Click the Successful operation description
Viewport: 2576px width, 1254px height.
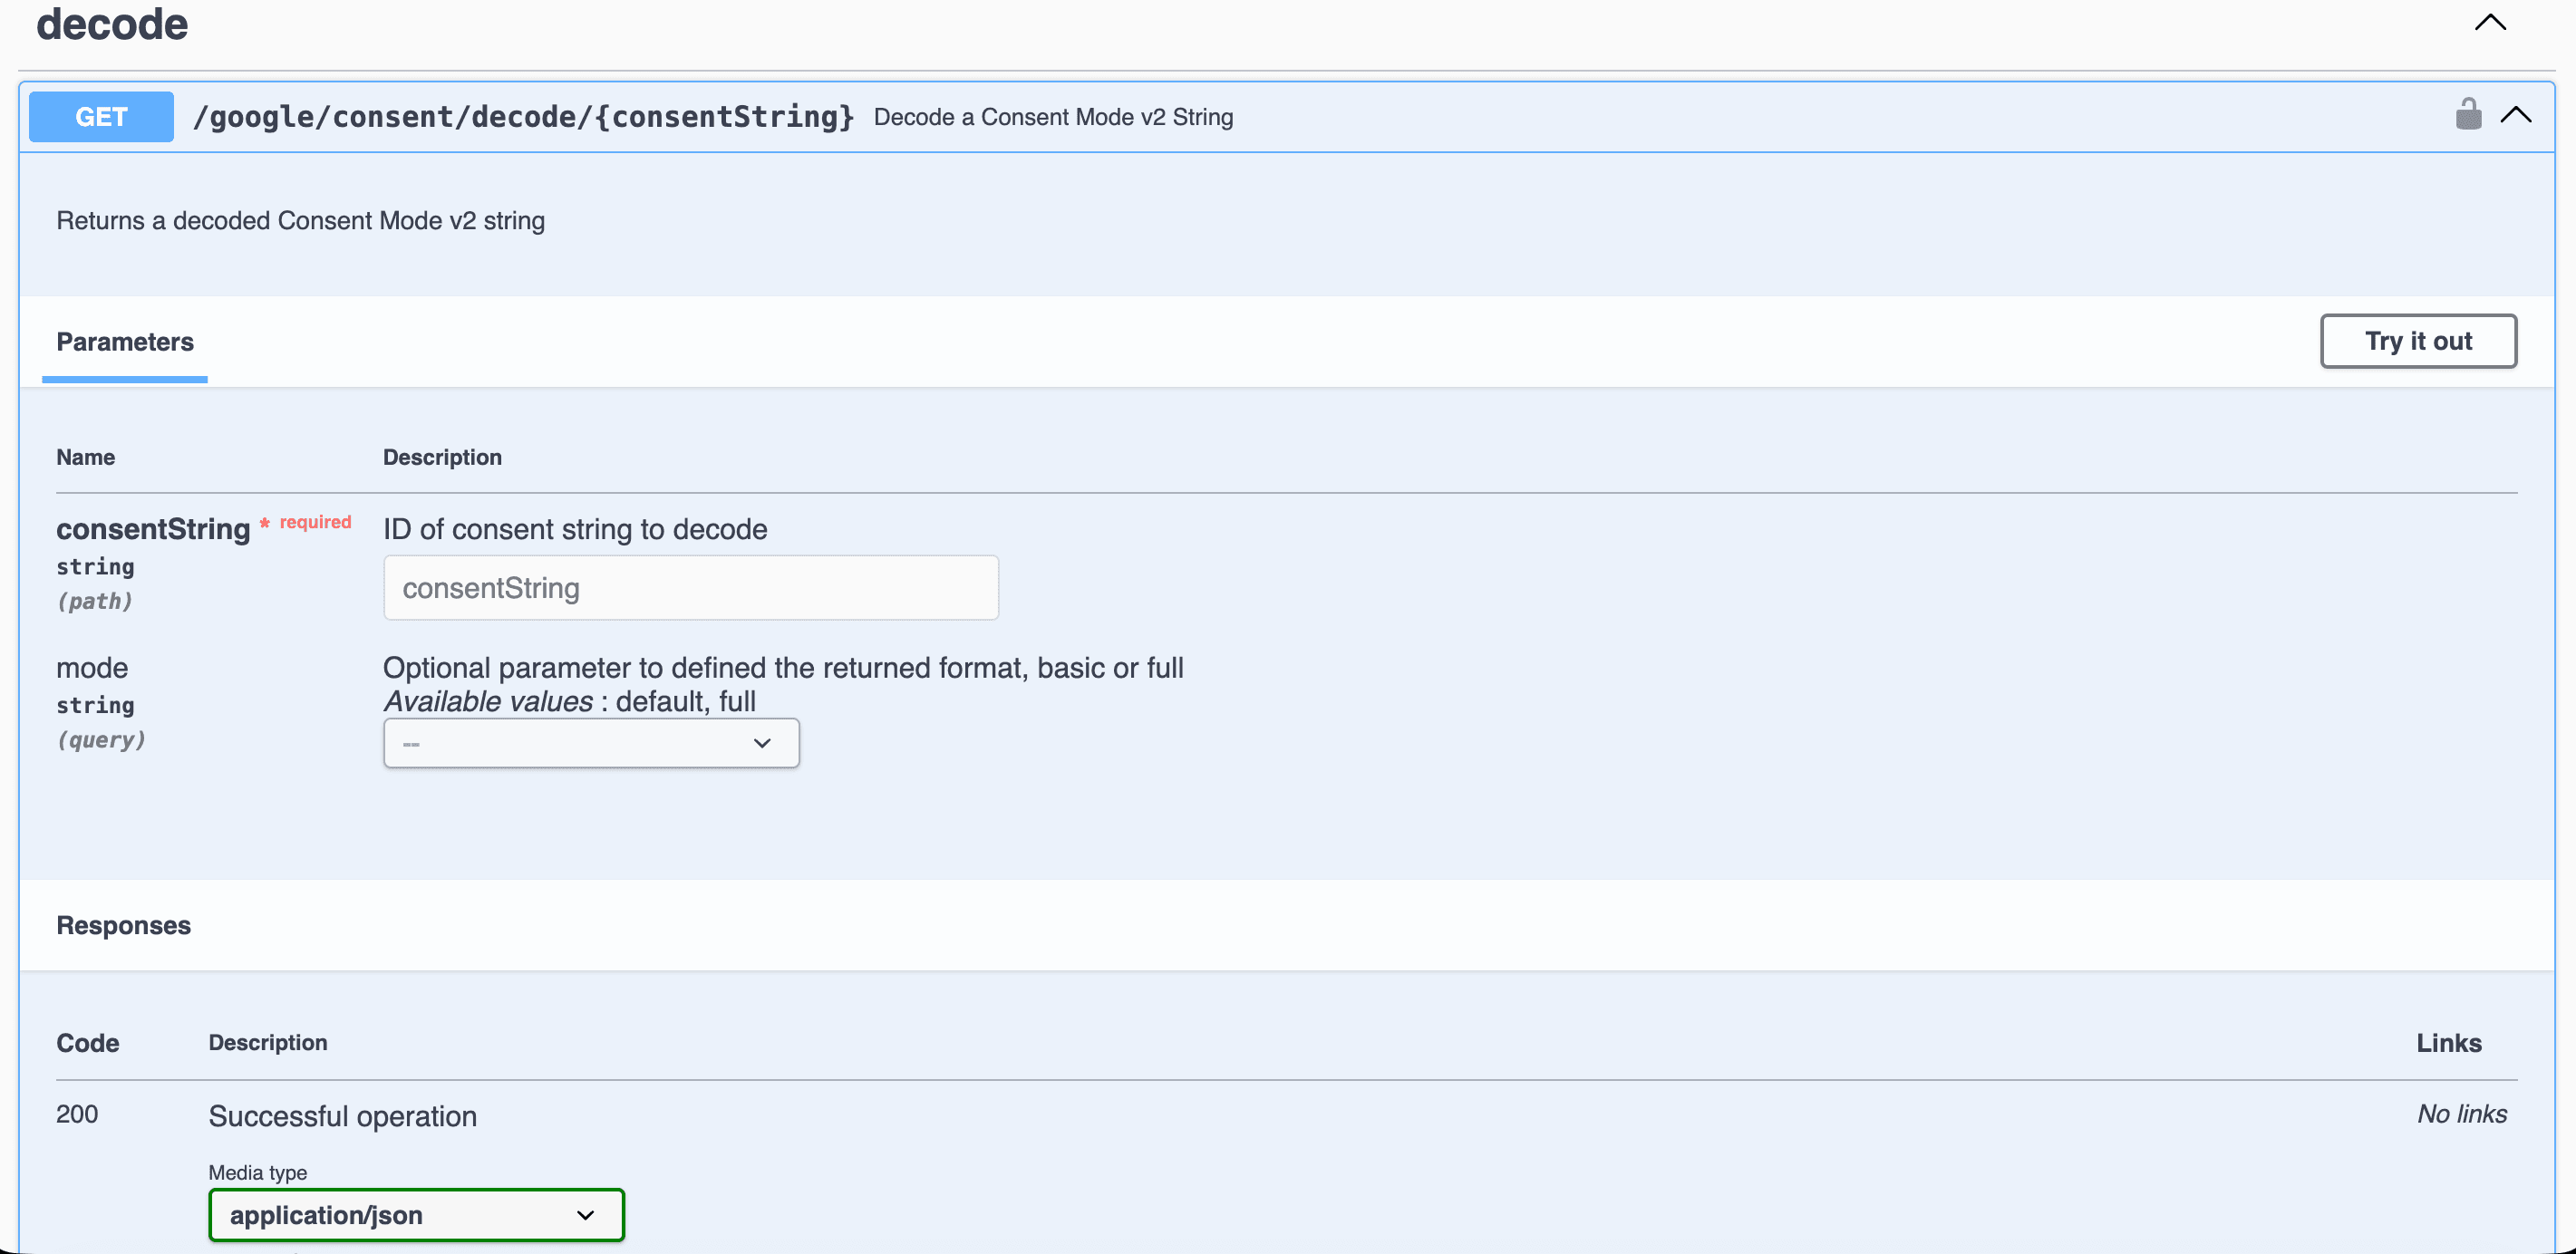(342, 1116)
